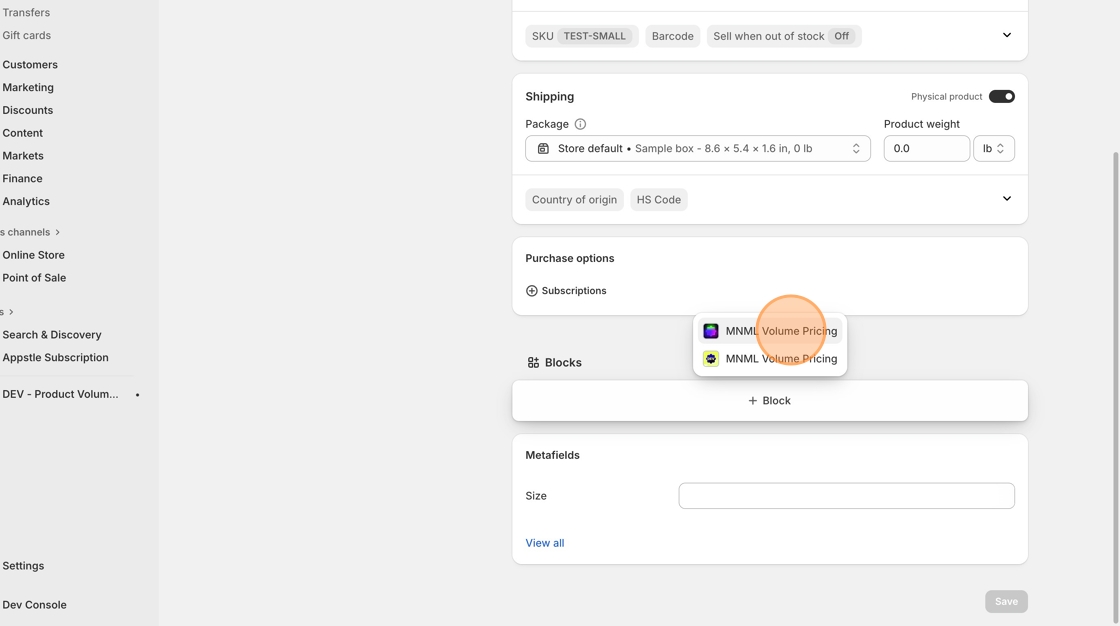Viewport: 1120px width, 626px height.
Task: Click the Product weight input field
Action: 926,149
